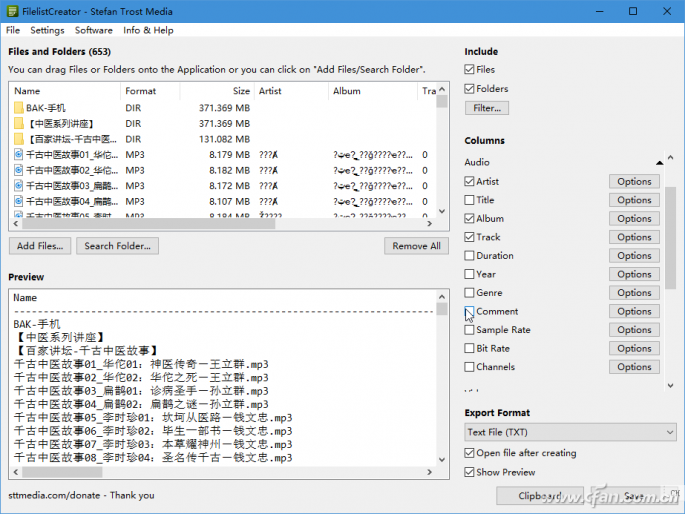Enable the Duration column checkbox

469,255
